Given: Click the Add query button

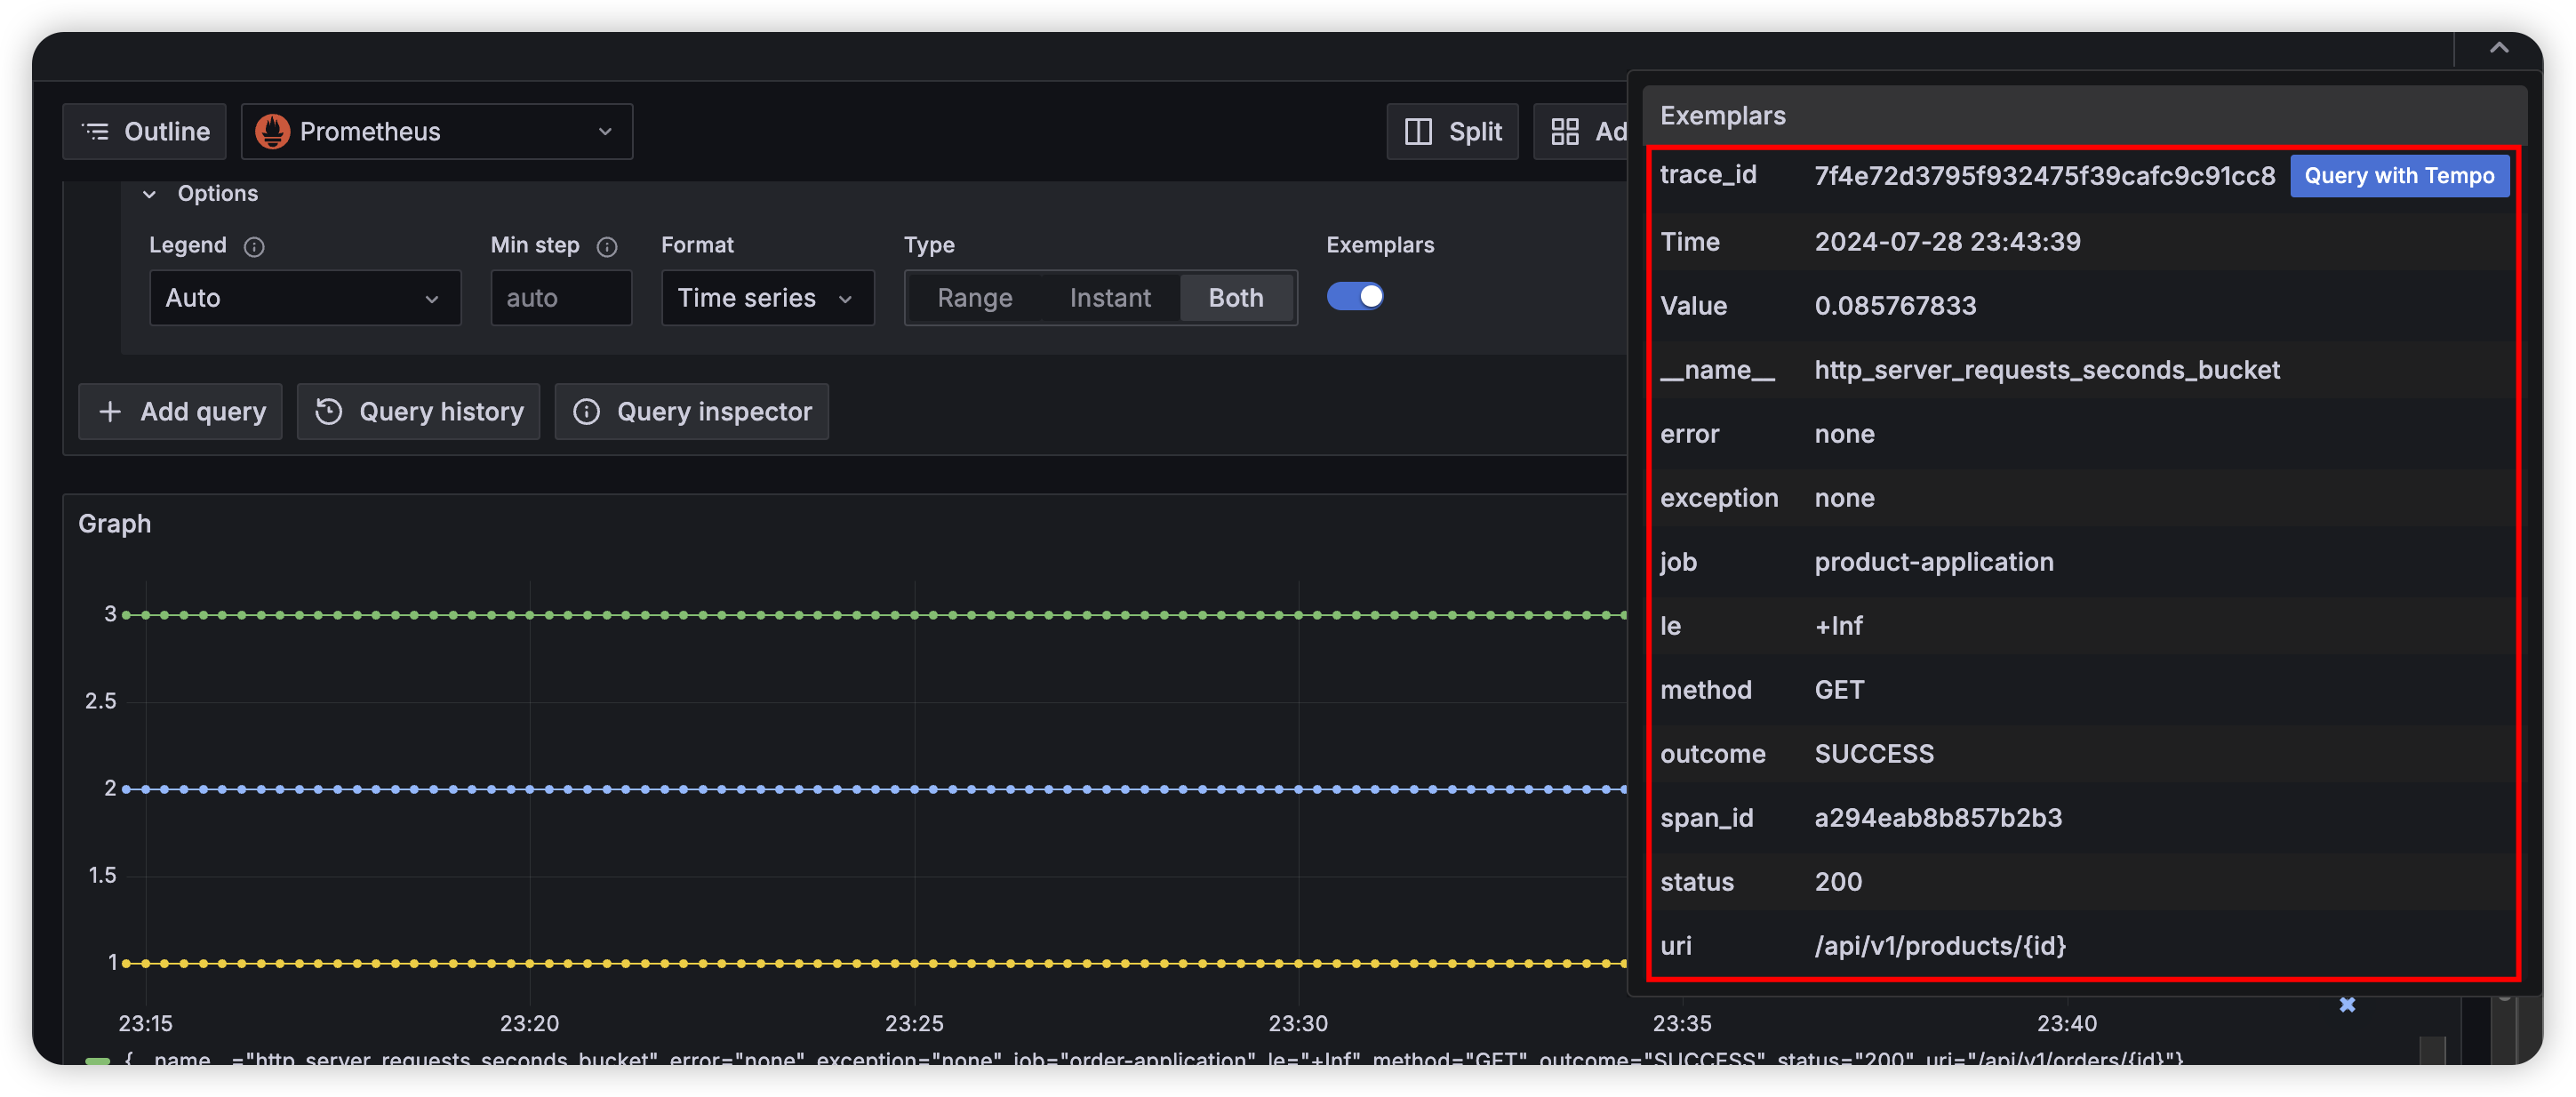Looking at the screenshot, I should [x=181, y=411].
